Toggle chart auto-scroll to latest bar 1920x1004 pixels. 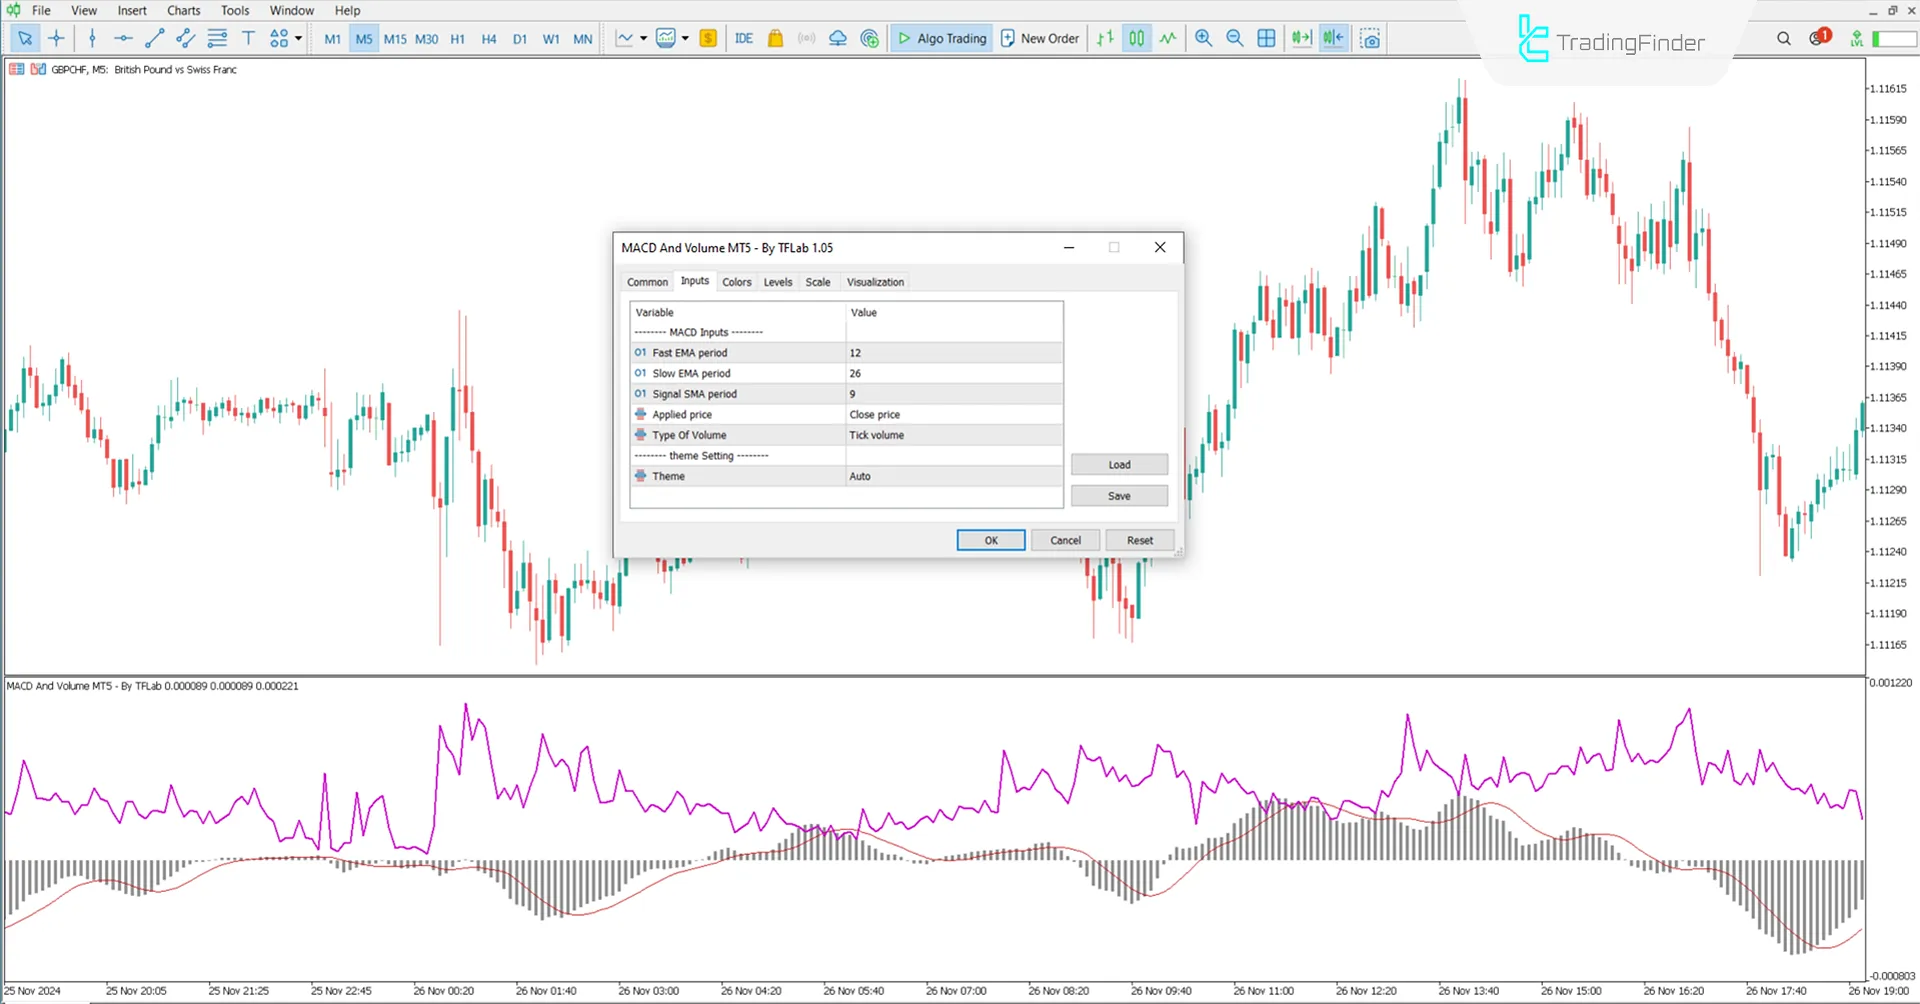tap(1301, 38)
